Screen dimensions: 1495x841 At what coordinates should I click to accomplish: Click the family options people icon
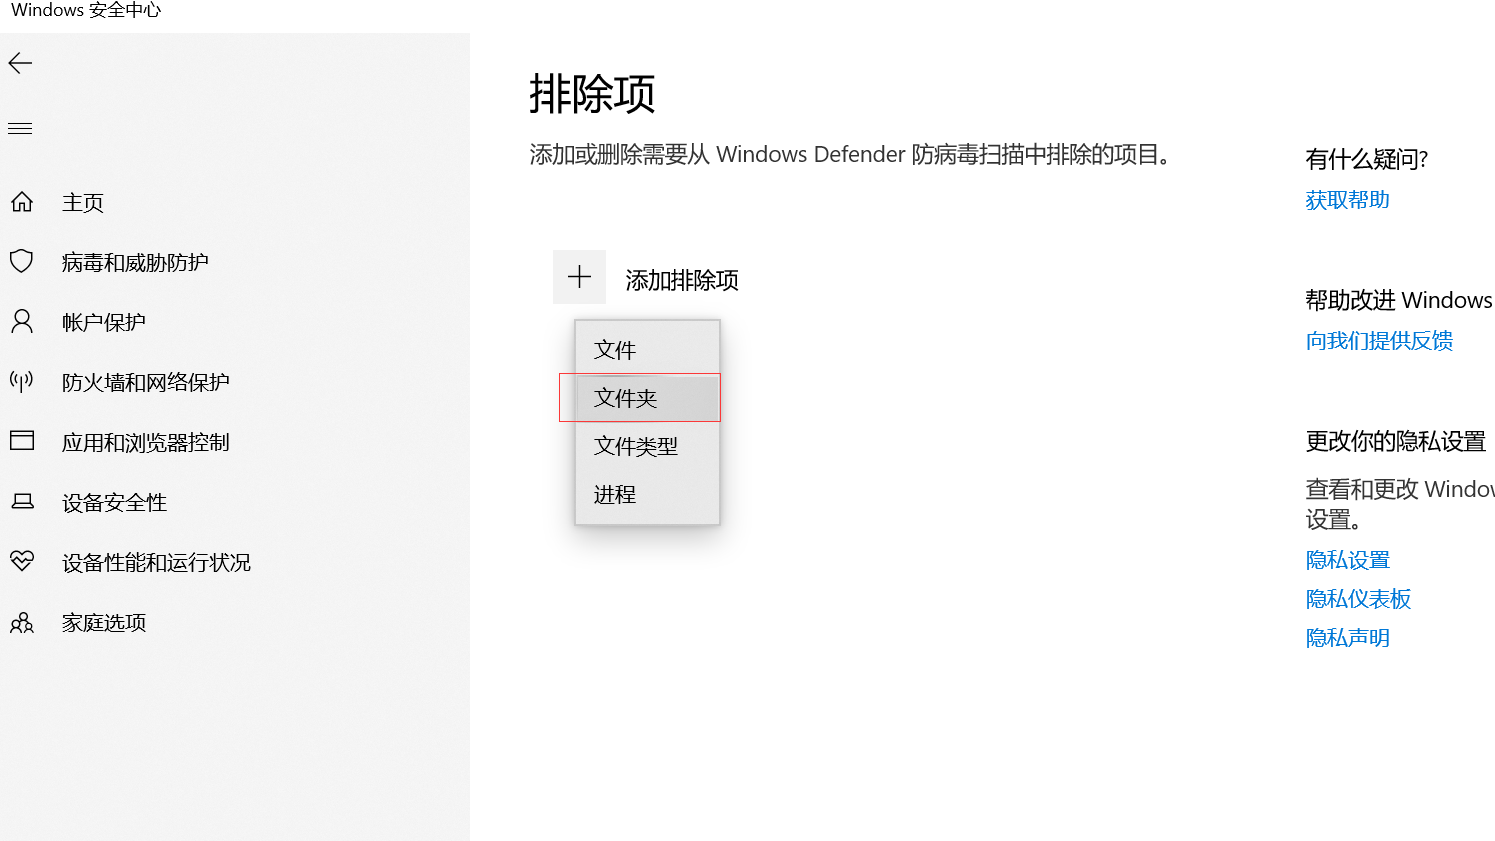[22, 623]
